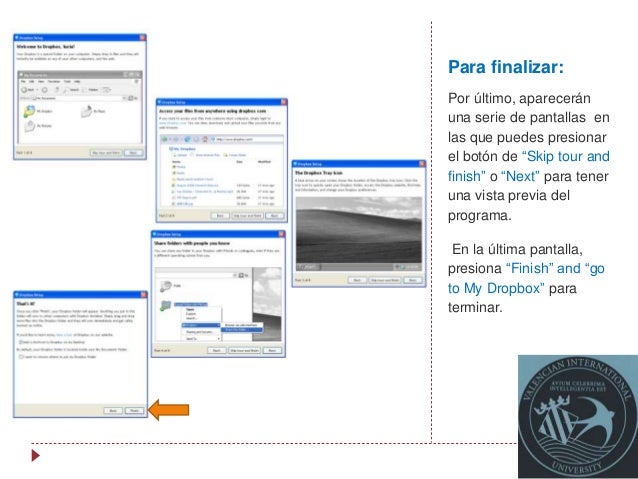
Task: Click the Search button in My Documents toolbar
Action: [71, 90]
